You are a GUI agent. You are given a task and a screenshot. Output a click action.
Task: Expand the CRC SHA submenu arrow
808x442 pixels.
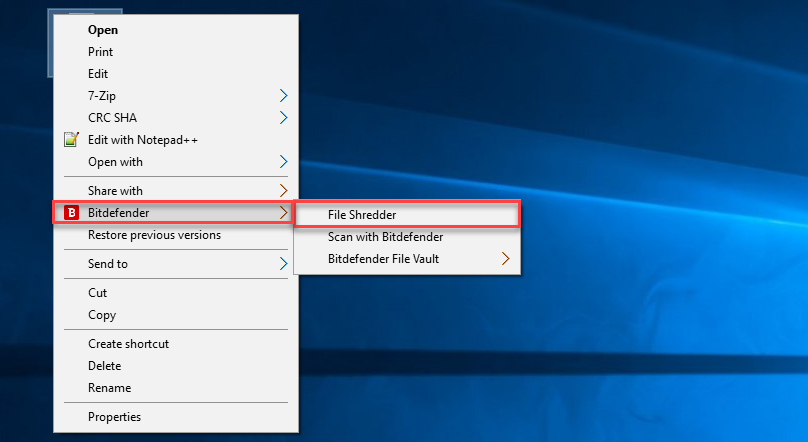click(x=283, y=118)
